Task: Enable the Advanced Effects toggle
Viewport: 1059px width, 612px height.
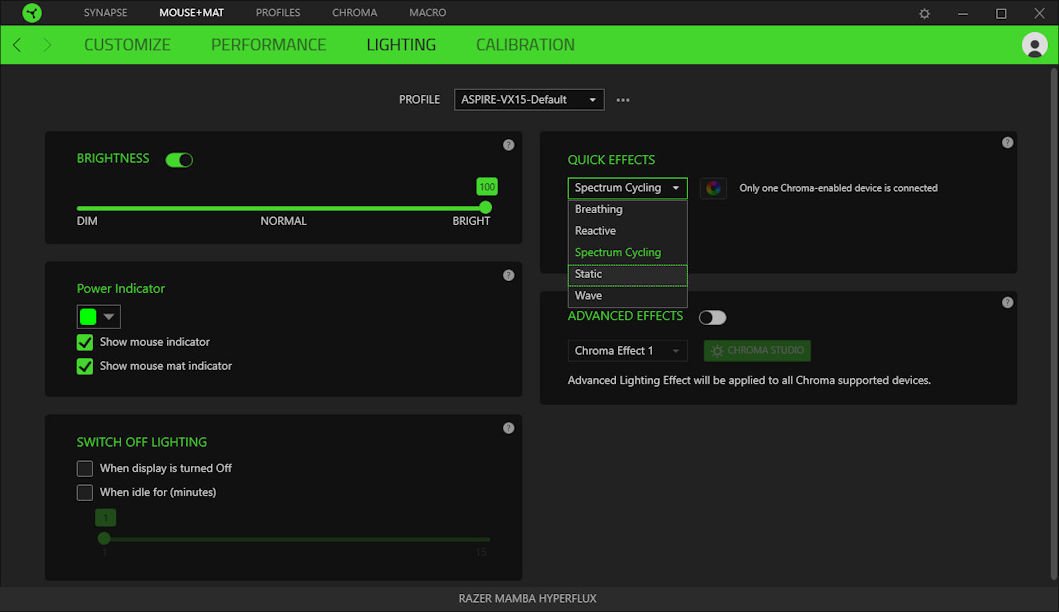Action: (713, 317)
